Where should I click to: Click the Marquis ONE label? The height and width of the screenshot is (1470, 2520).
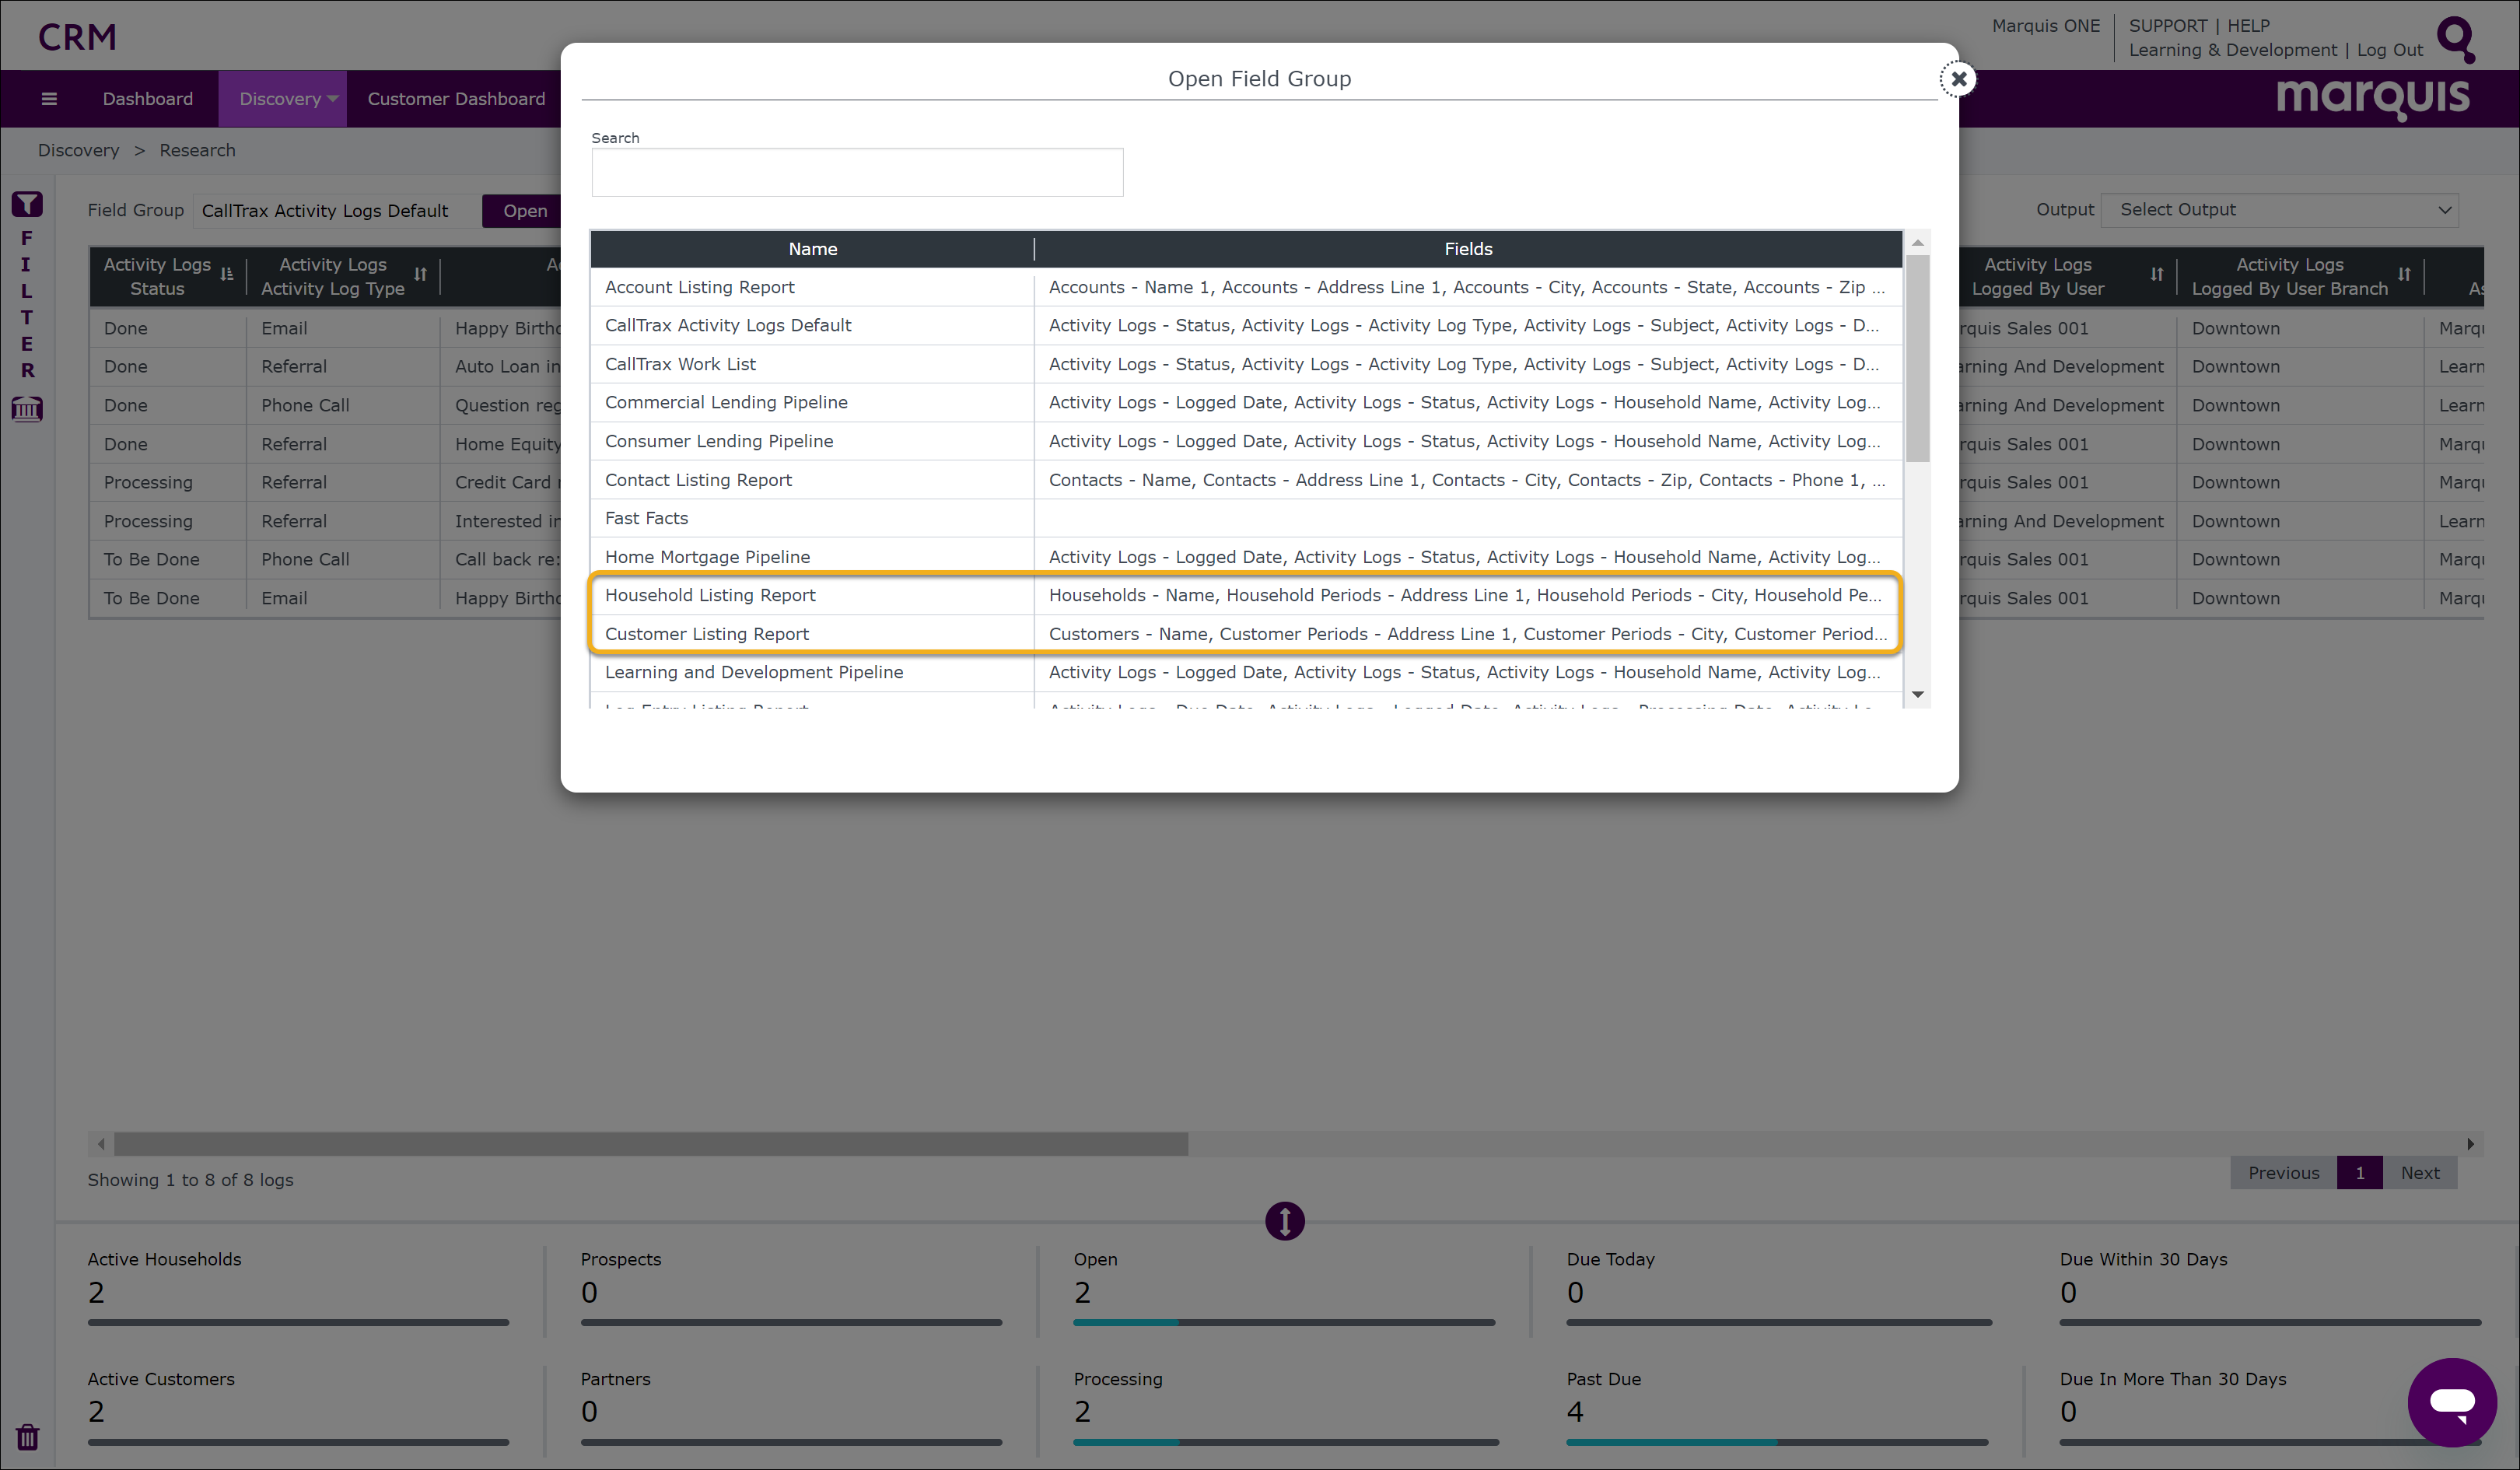[x=2045, y=26]
